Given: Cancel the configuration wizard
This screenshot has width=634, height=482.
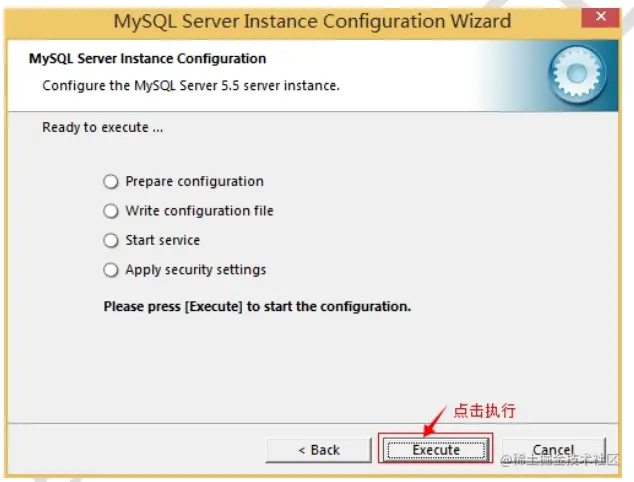Looking at the screenshot, I should tap(554, 450).
